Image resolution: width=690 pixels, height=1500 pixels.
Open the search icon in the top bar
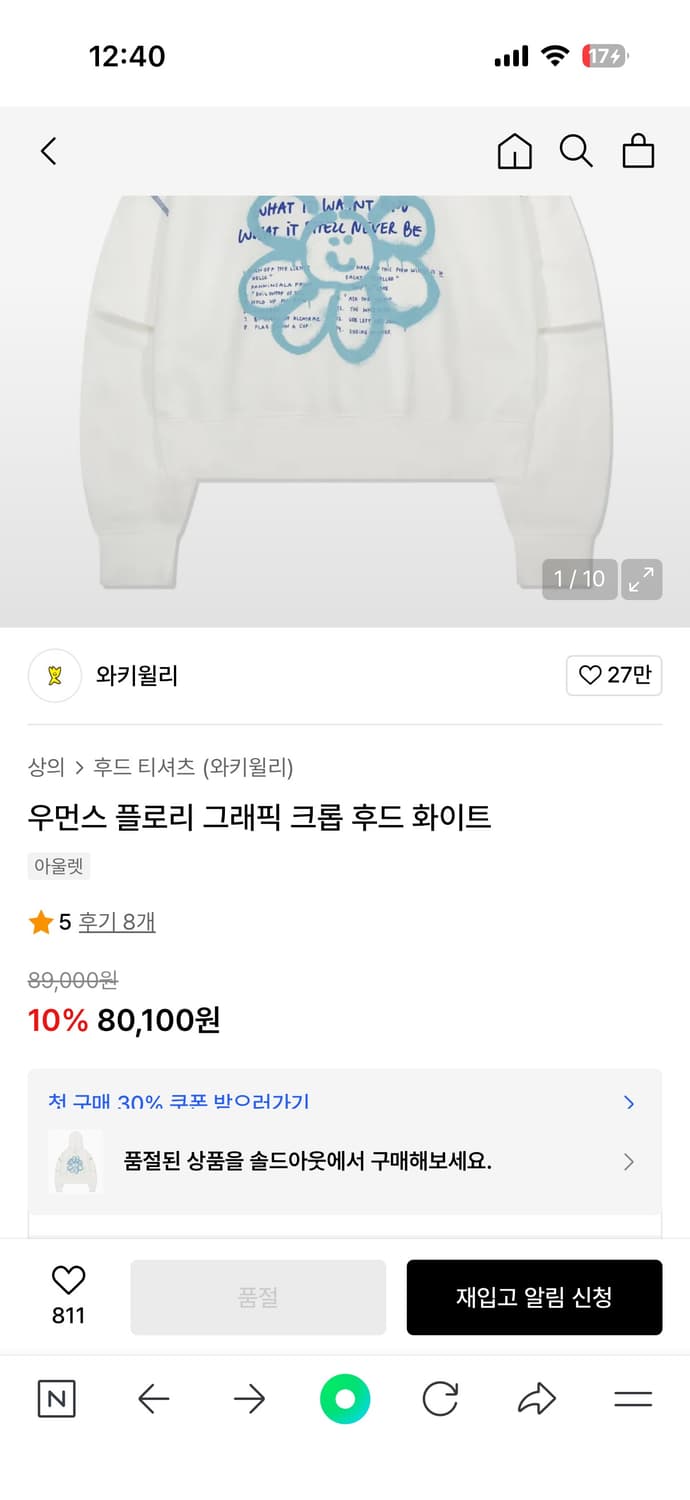tap(576, 151)
